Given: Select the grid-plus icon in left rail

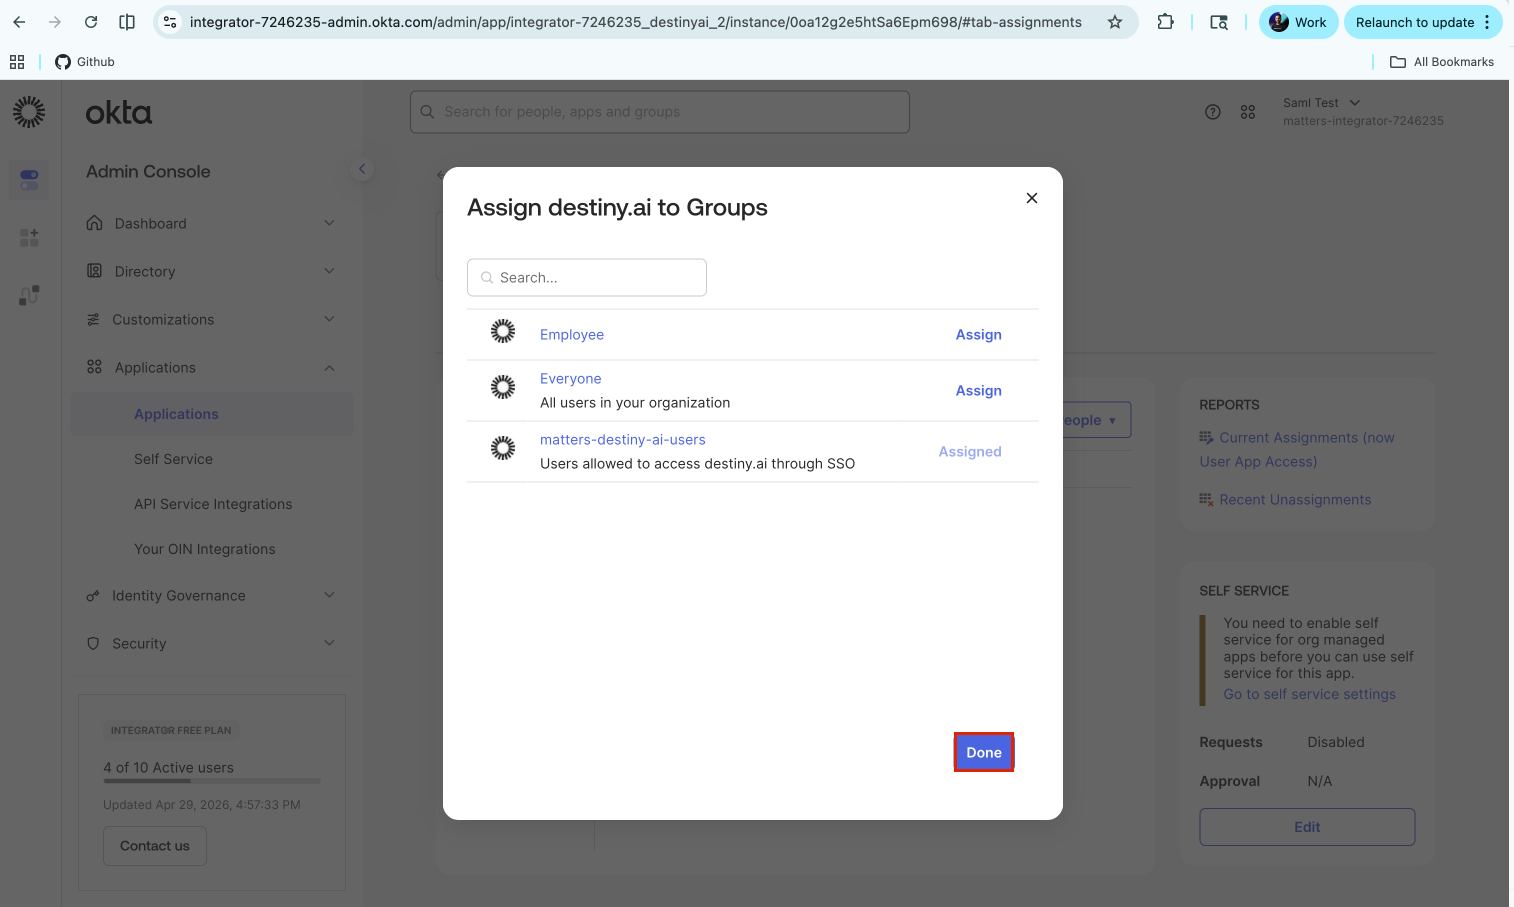Looking at the screenshot, I should pos(29,237).
